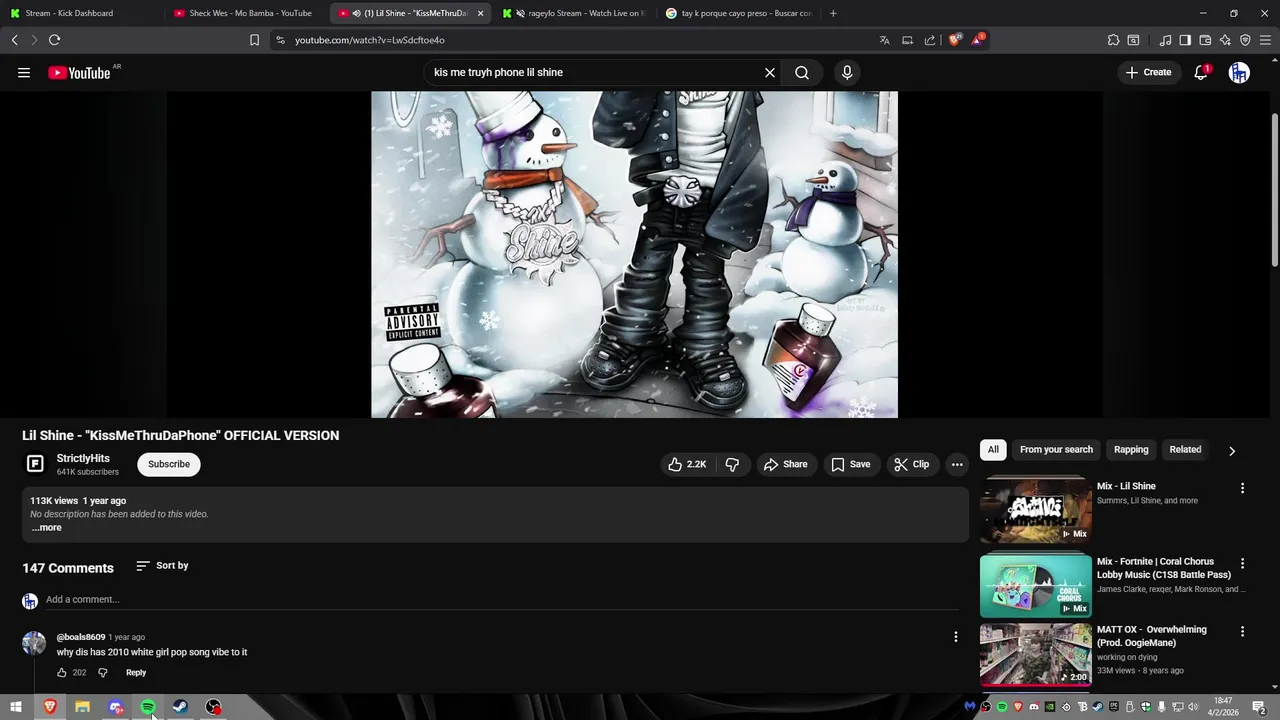This screenshot has height=720, width=1280.
Task: Close the Lil Shine YouTube tab
Action: 480,13
